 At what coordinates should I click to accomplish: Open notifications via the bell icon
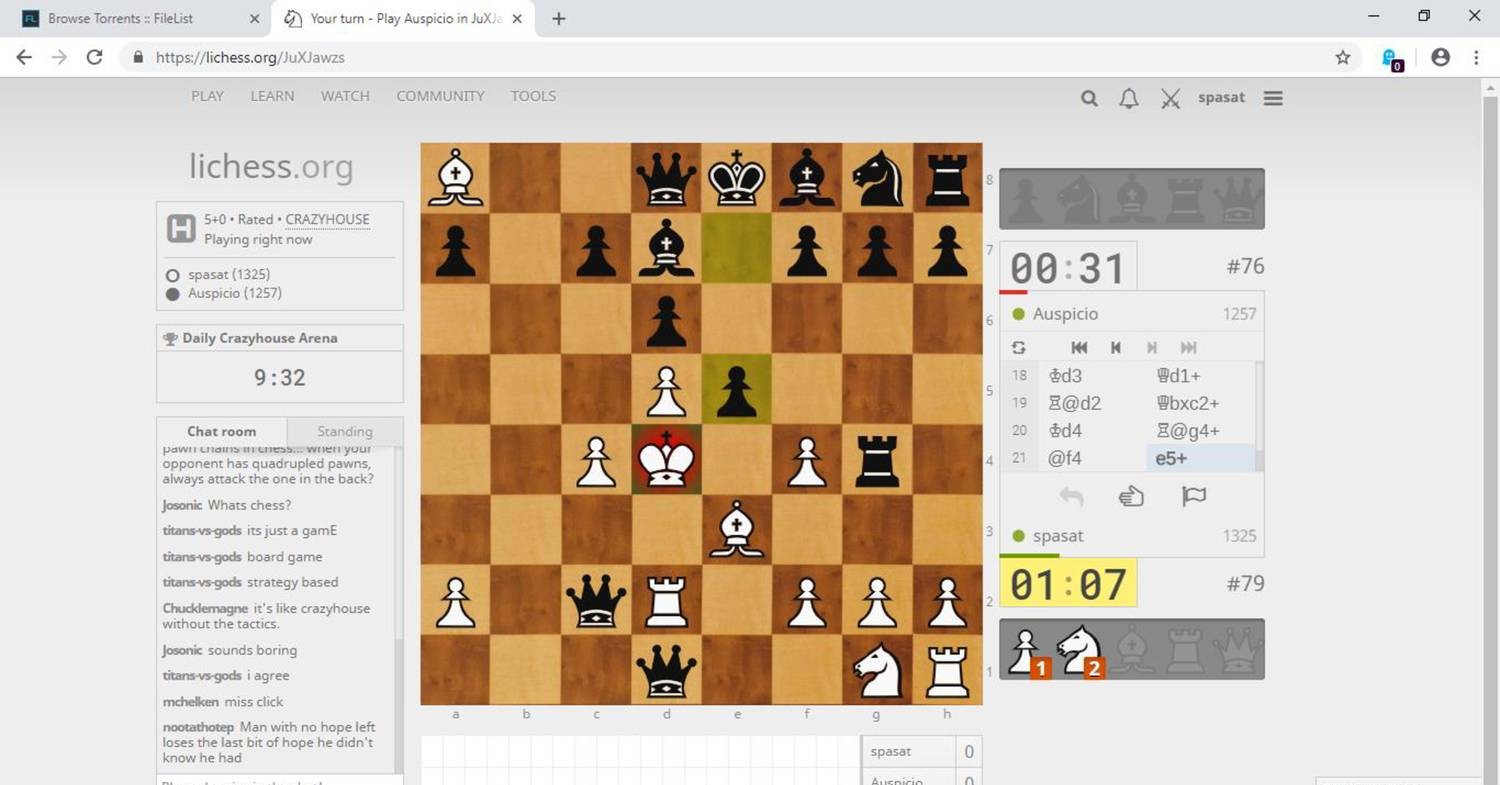pyautogui.click(x=1128, y=97)
